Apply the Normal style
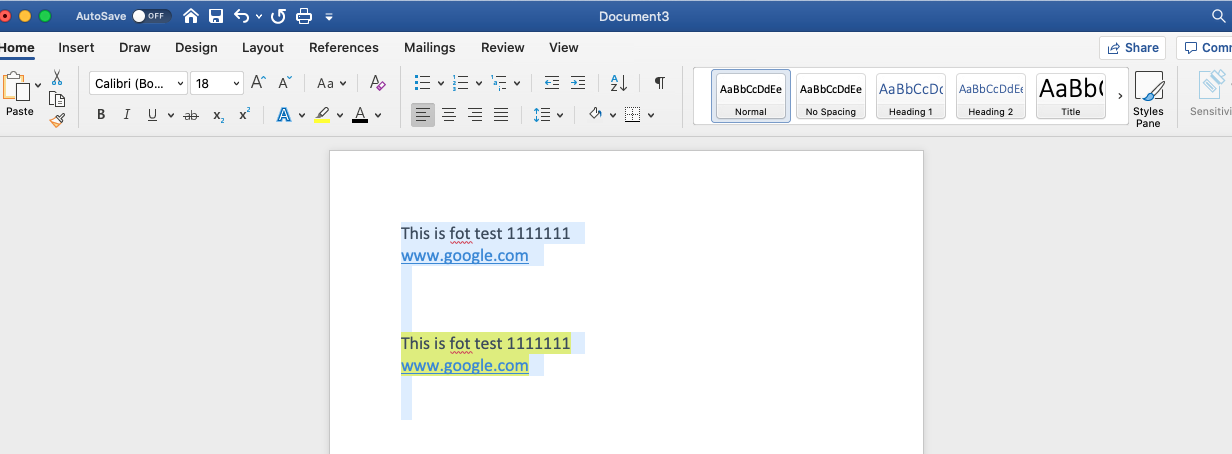1232x454 pixels. click(x=751, y=96)
